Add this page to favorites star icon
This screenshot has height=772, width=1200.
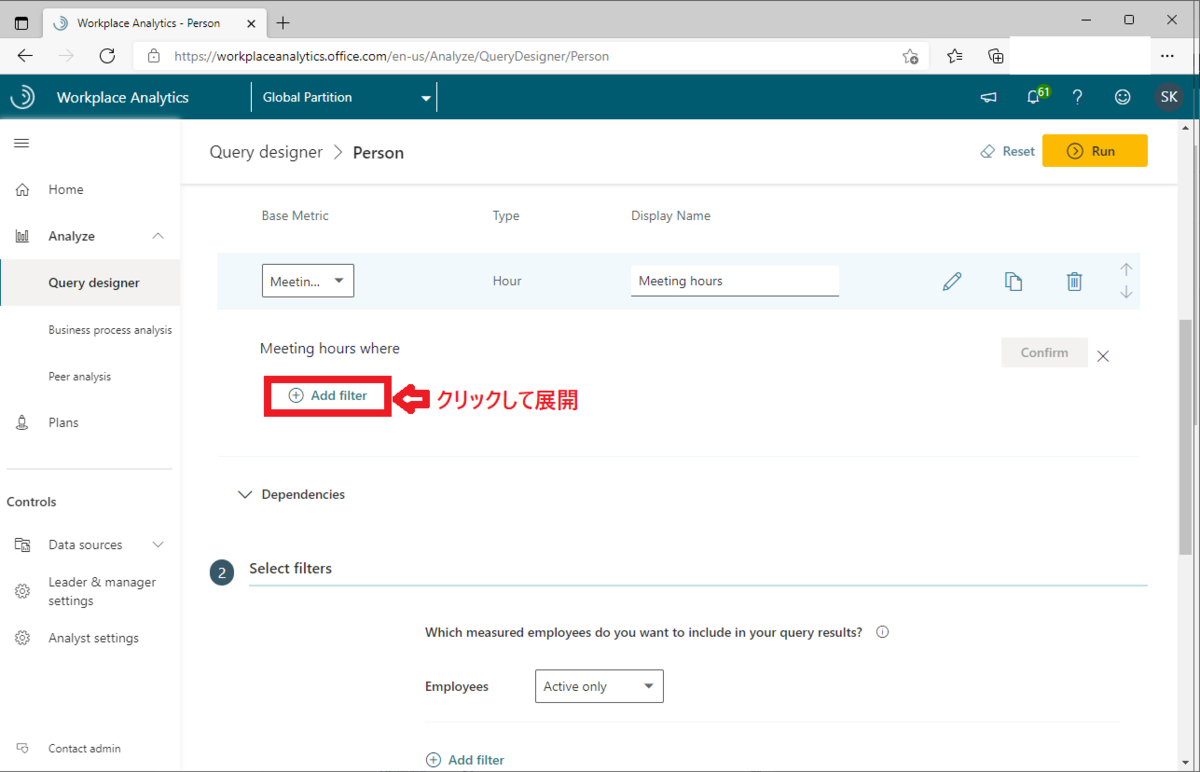pyautogui.click(x=910, y=56)
